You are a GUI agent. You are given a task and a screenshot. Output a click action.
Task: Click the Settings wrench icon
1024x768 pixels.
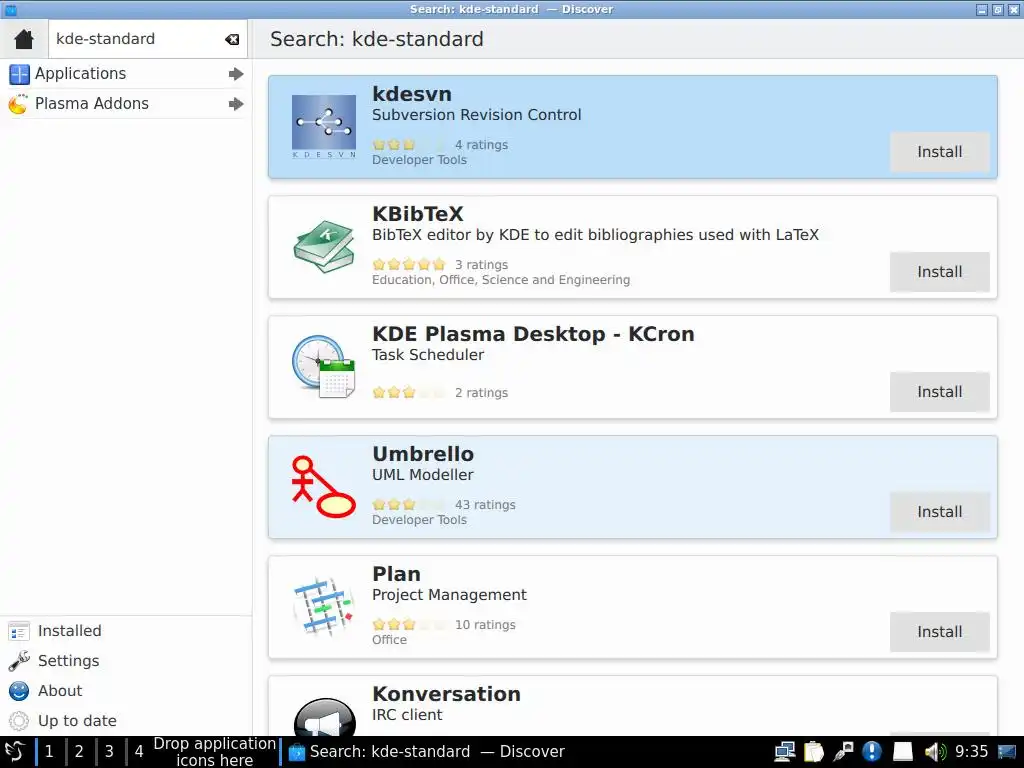coord(19,661)
